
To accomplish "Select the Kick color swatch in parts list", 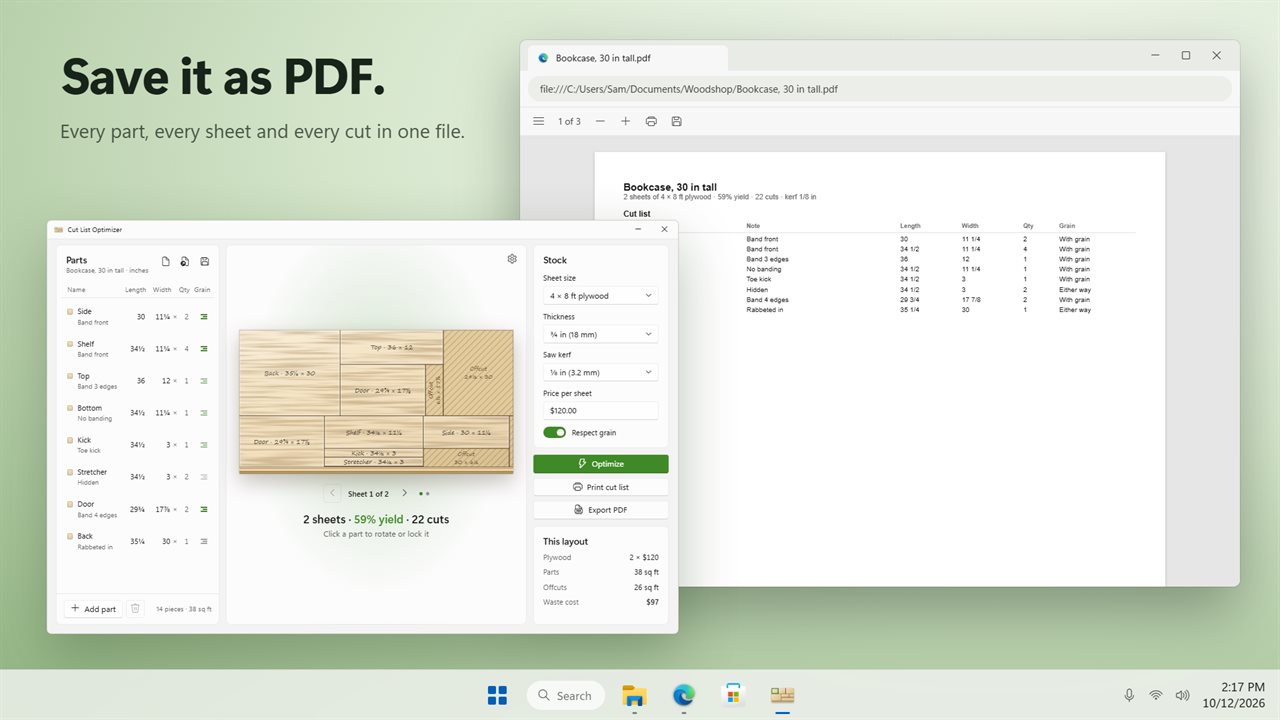I will pyautogui.click(x=70, y=440).
